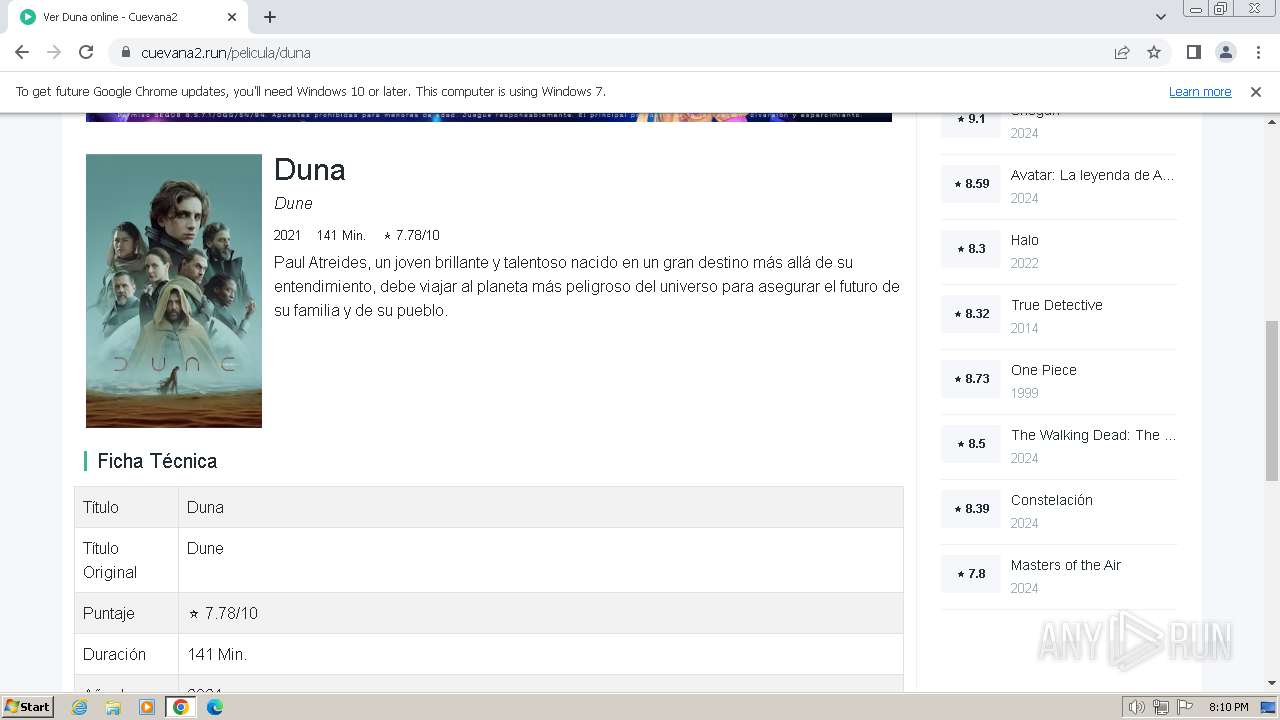The width and height of the screenshot is (1280, 720).
Task: Open the Chrome side panel
Action: [x=1193, y=52]
